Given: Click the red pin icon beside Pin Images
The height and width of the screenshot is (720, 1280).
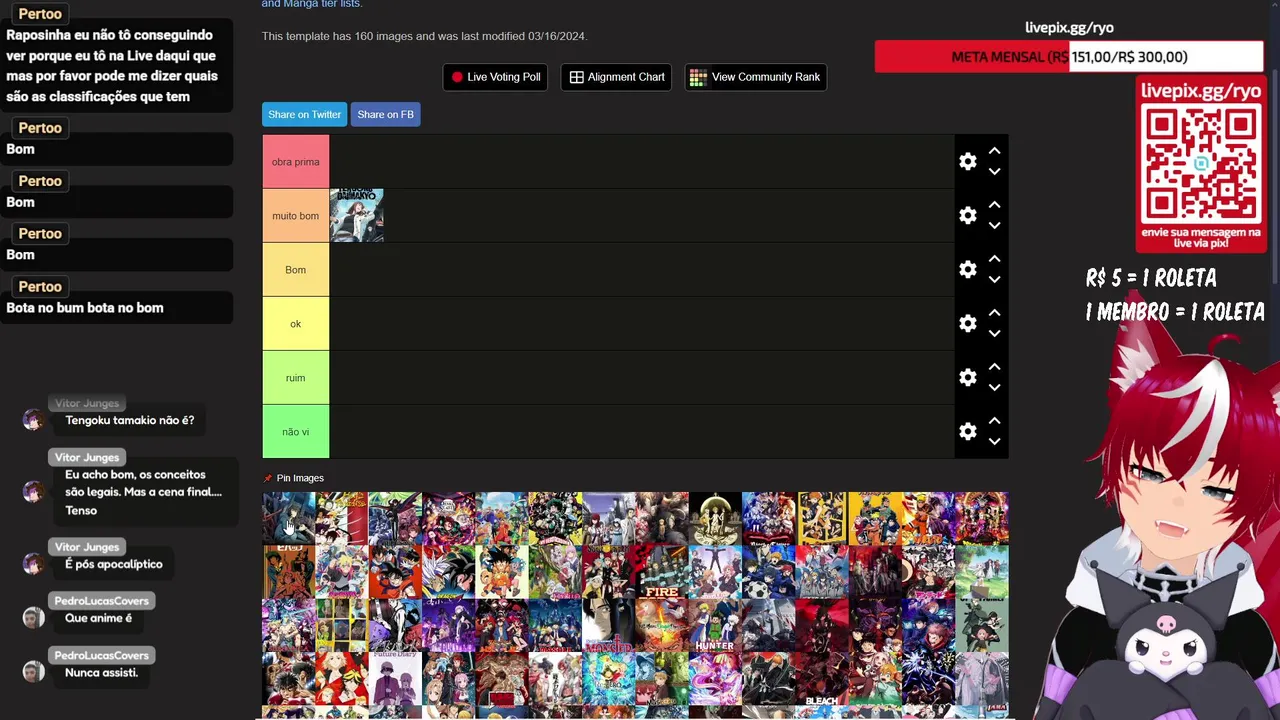Looking at the screenshot, I should (268, 478).
